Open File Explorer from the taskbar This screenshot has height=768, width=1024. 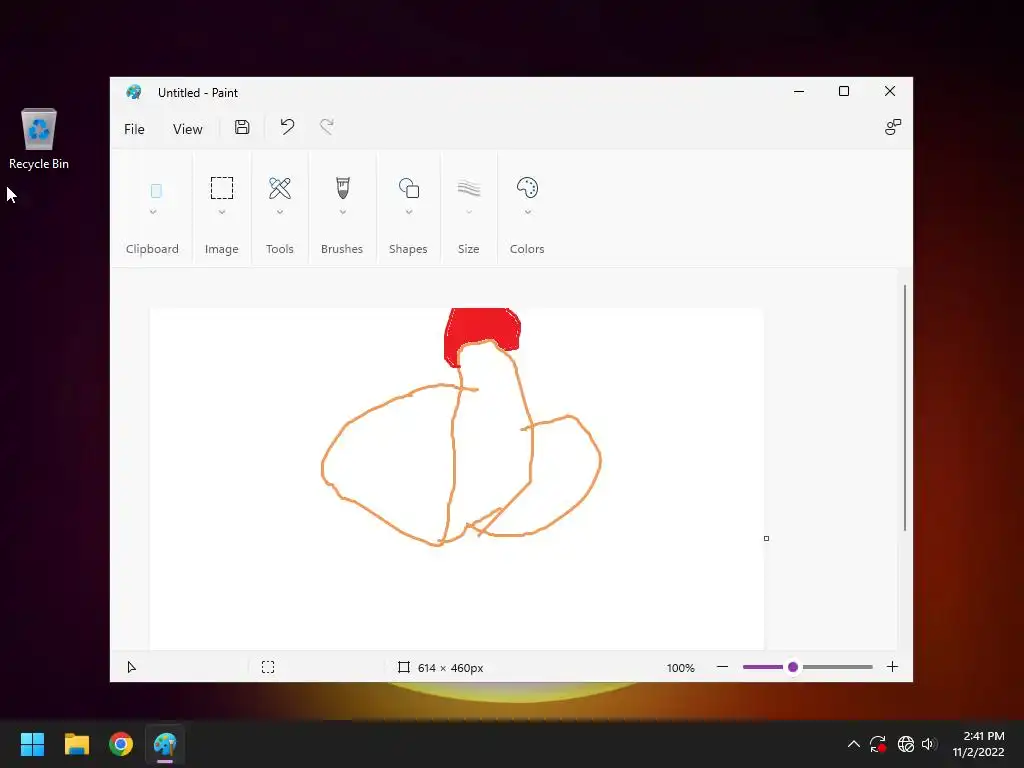[x=76, y=744]
